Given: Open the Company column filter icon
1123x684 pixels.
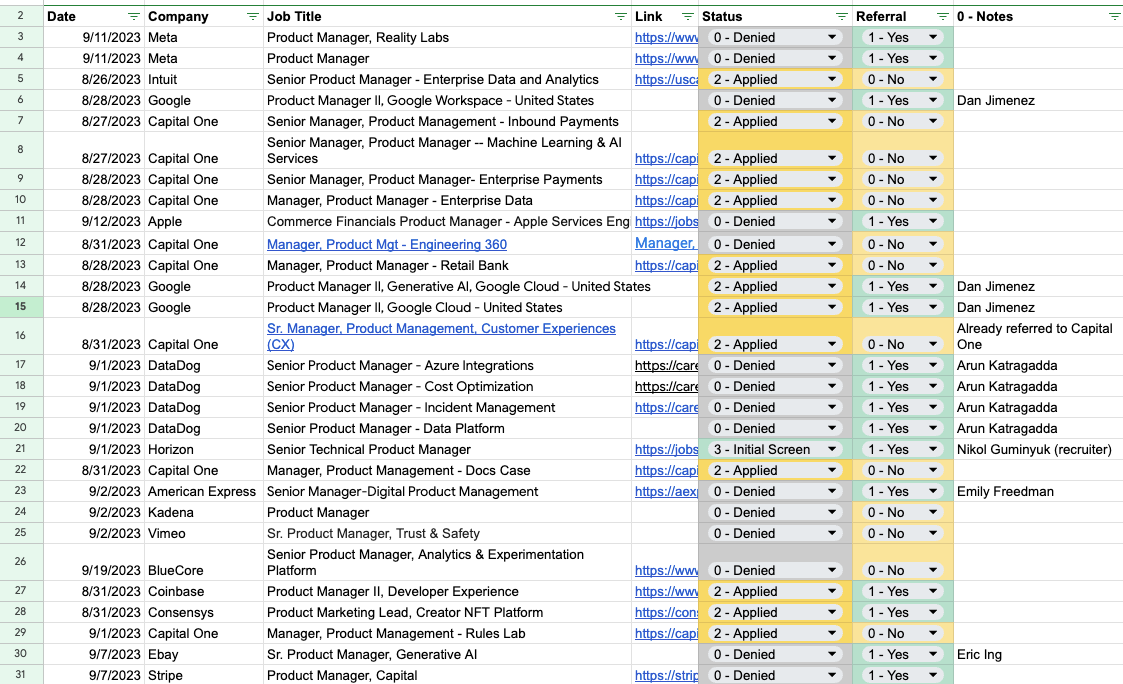Looking at the screenshot, I should (252, 16).
